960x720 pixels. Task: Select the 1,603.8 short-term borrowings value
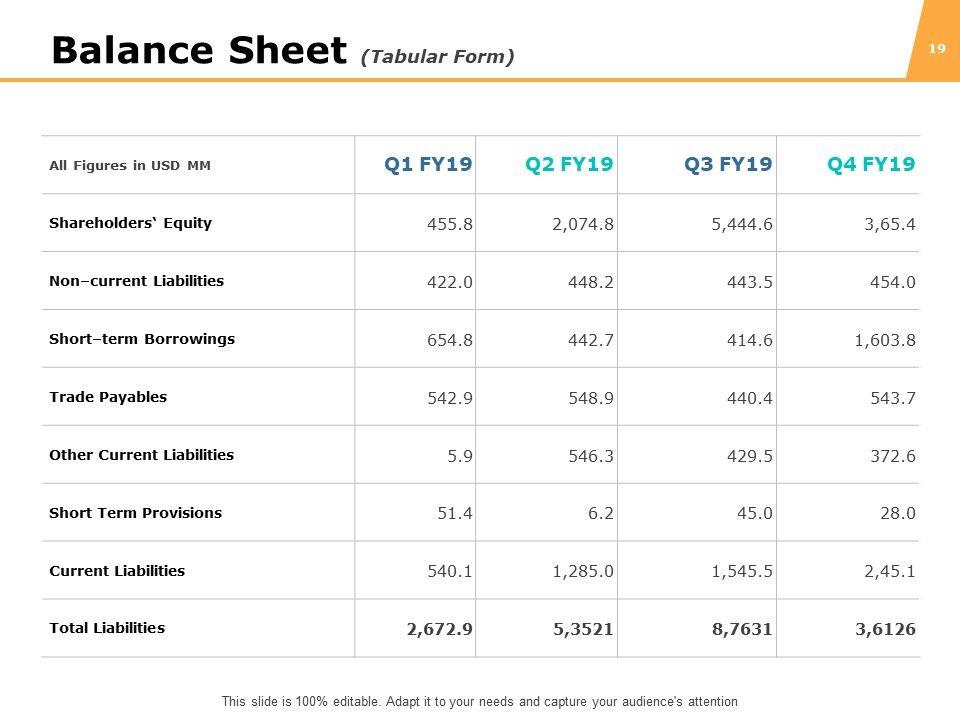(885, 339)
